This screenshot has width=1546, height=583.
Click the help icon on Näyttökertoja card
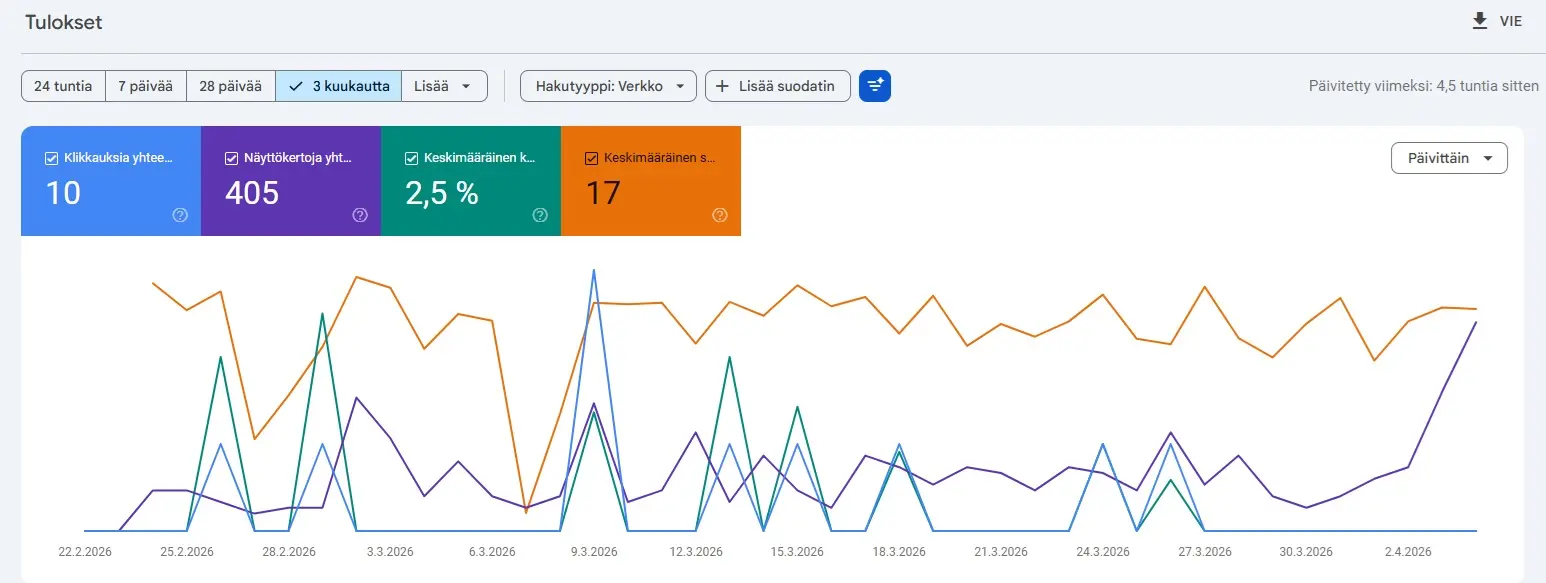[x=361, y=214]
